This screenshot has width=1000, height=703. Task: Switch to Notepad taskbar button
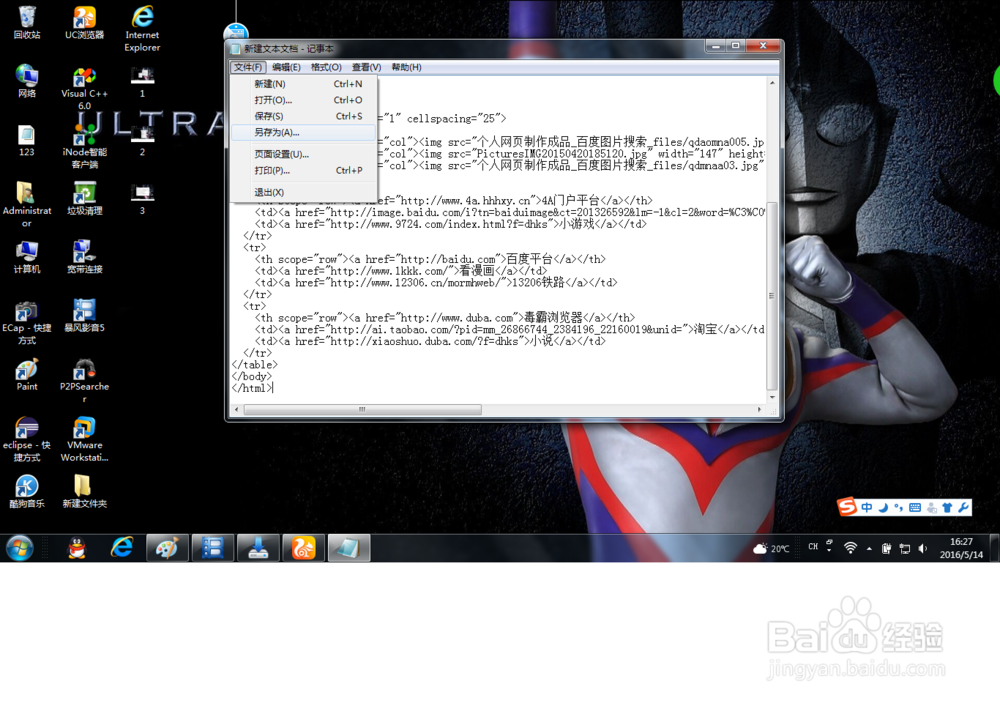point(349,548)
